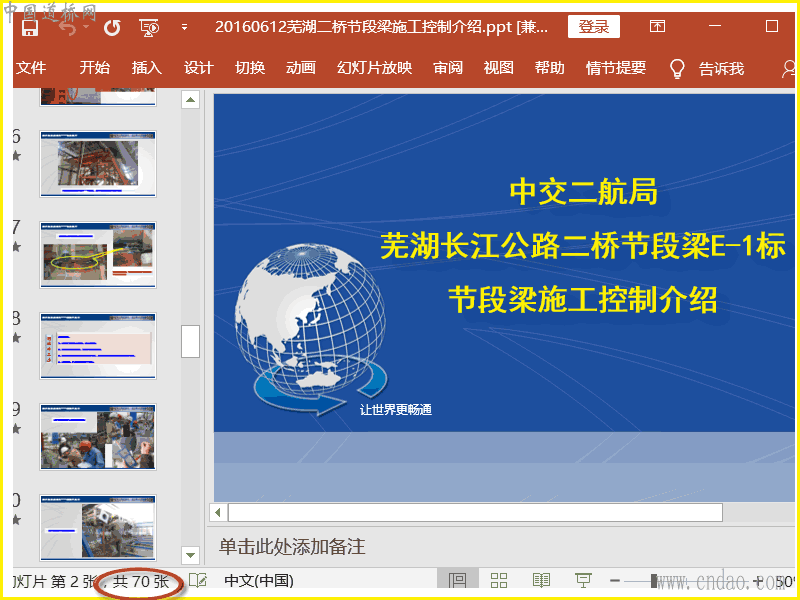
Task: Click the animation star icon beside slide 6
Action: (17, 156)
